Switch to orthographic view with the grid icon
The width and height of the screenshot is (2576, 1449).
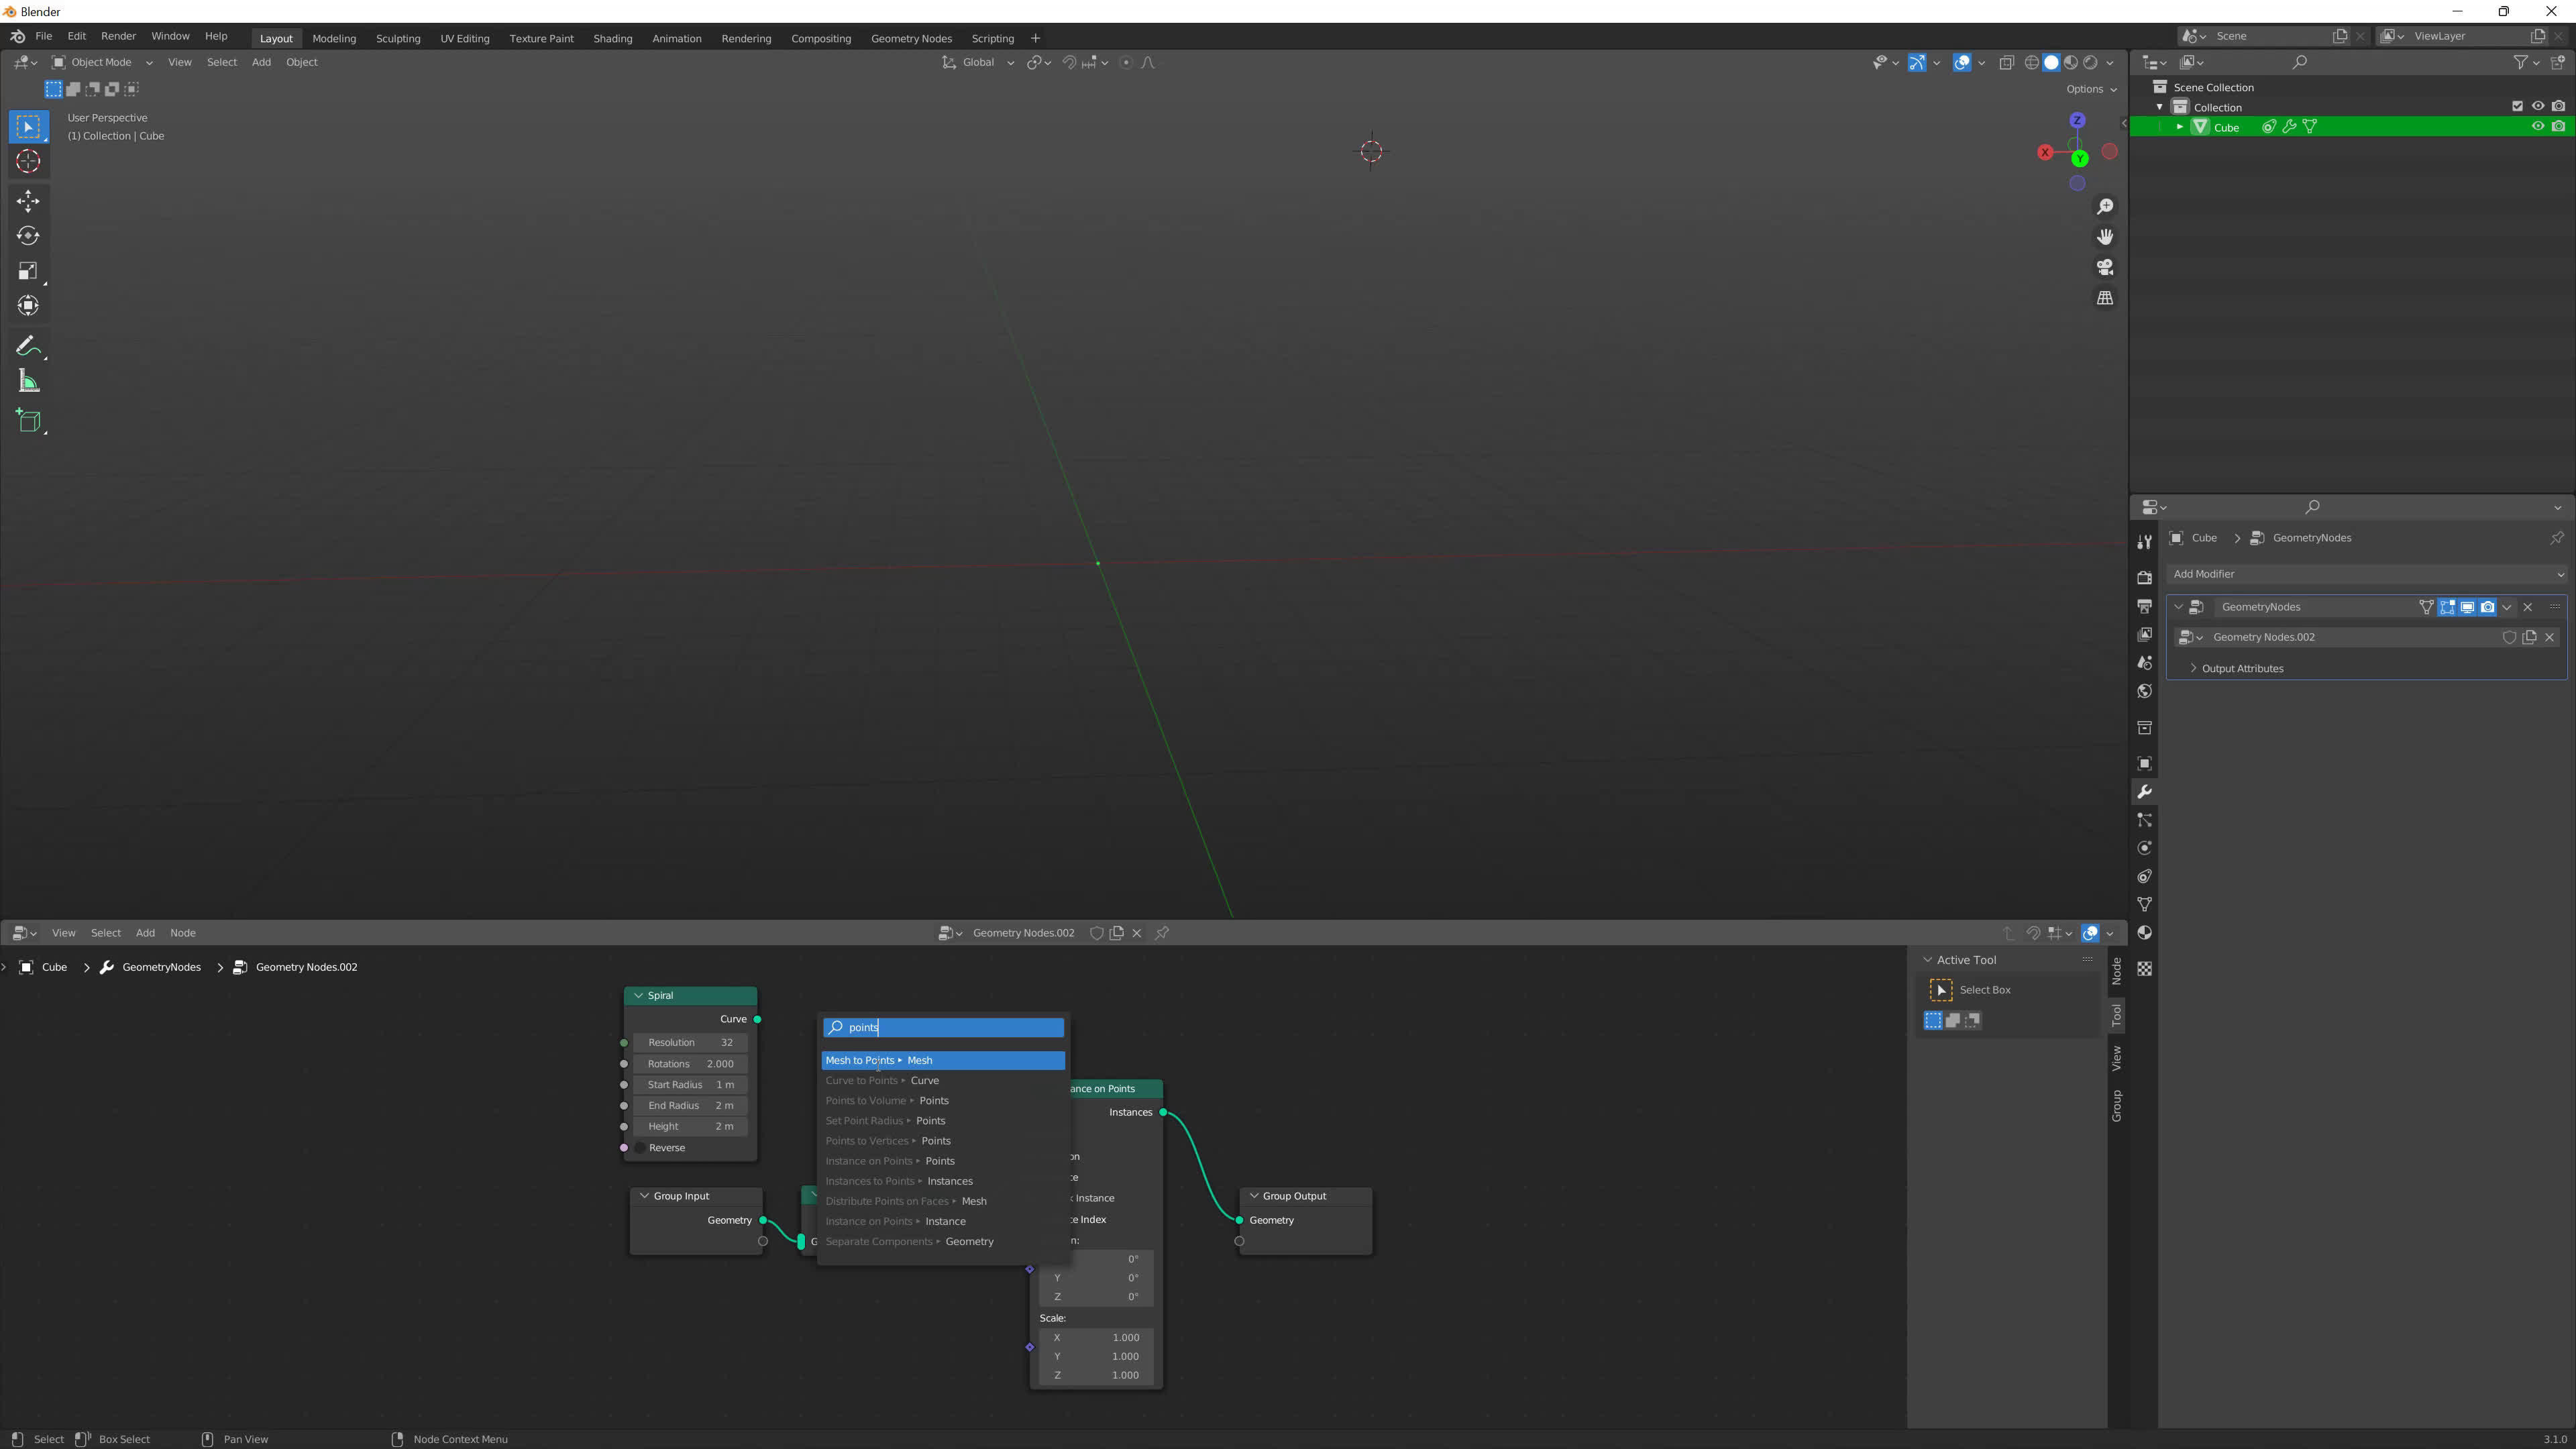pos(2105,298)
